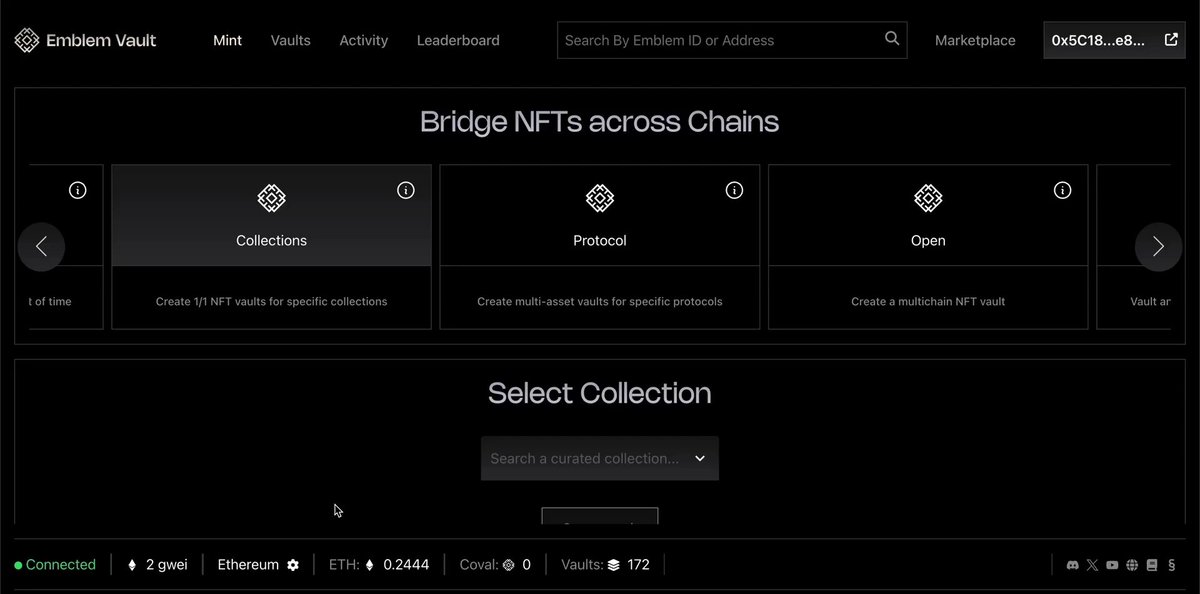Focus Search By Emblem ID or Address field
The width and height of the screenshot is (1200, 594).
pyautogui.click(x=732, y=40)
